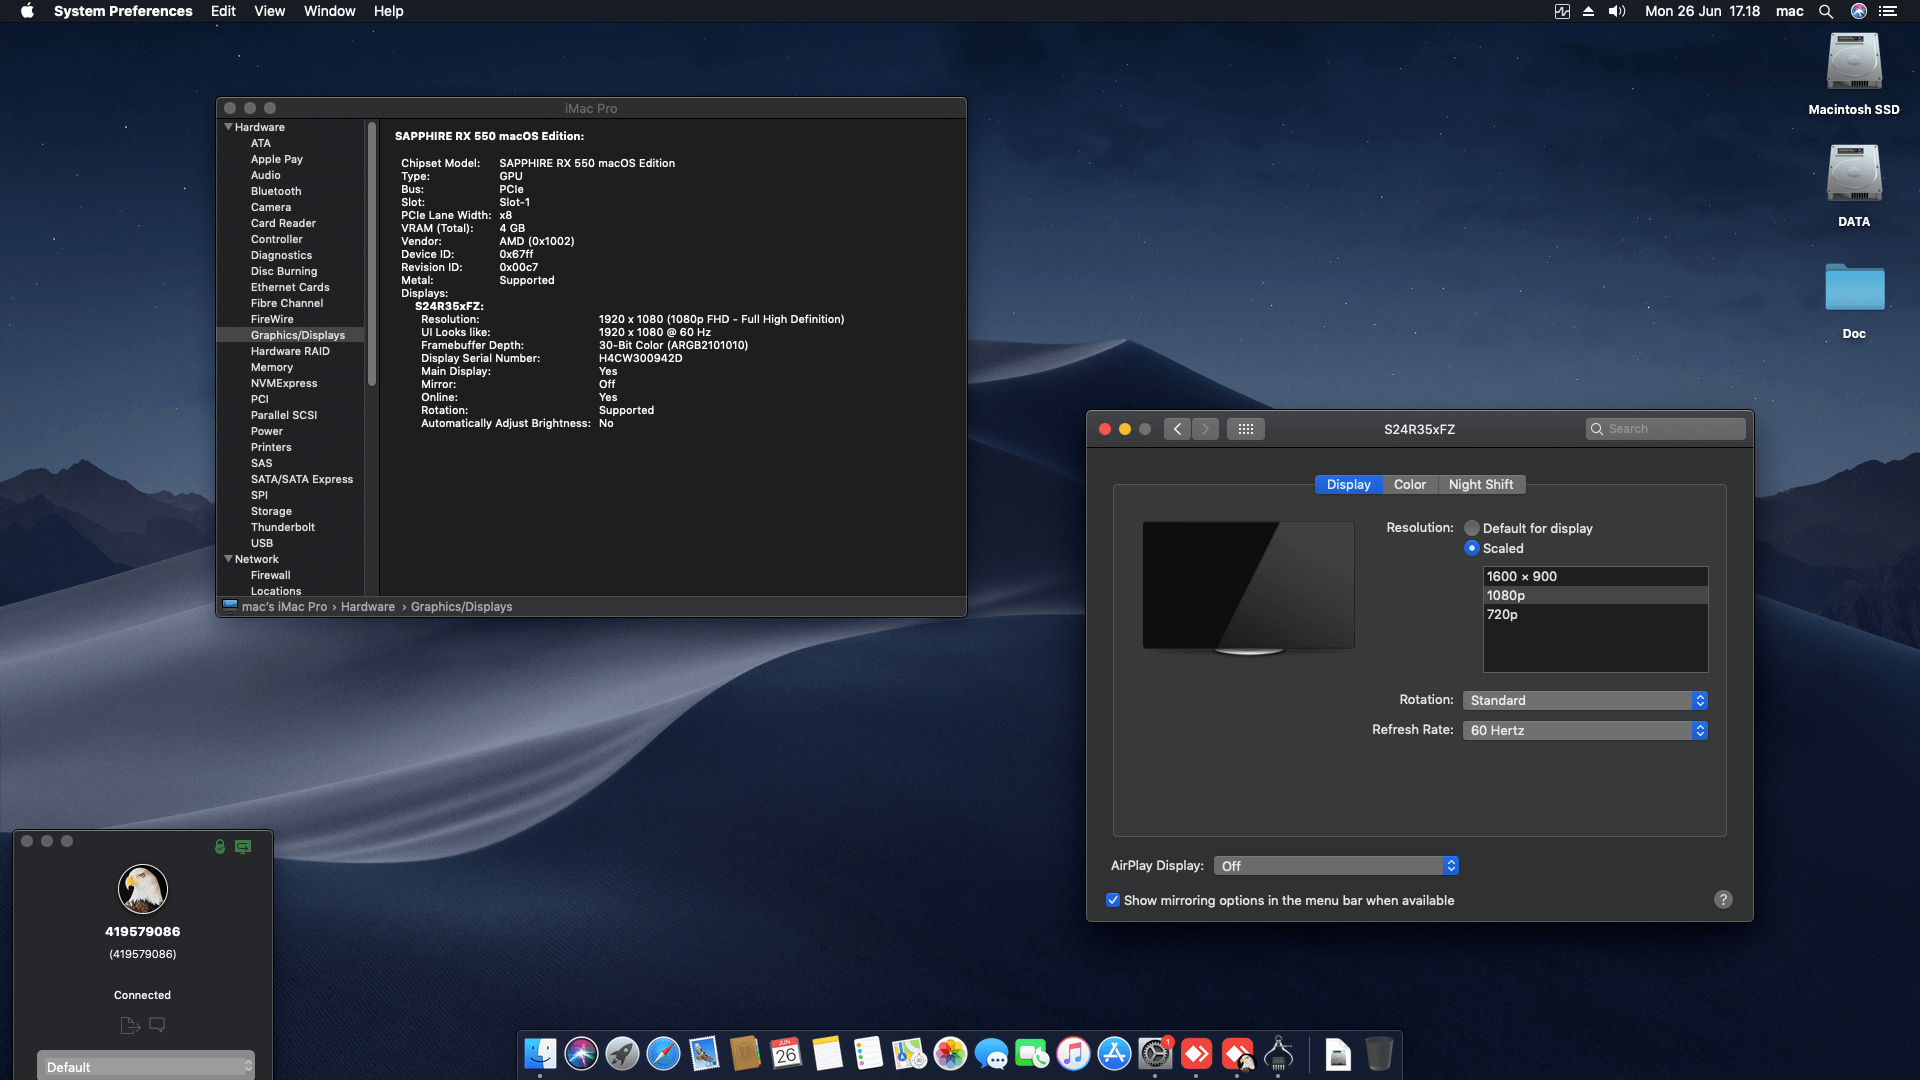Collapse the Network tree section

click(x=228, y=559)
